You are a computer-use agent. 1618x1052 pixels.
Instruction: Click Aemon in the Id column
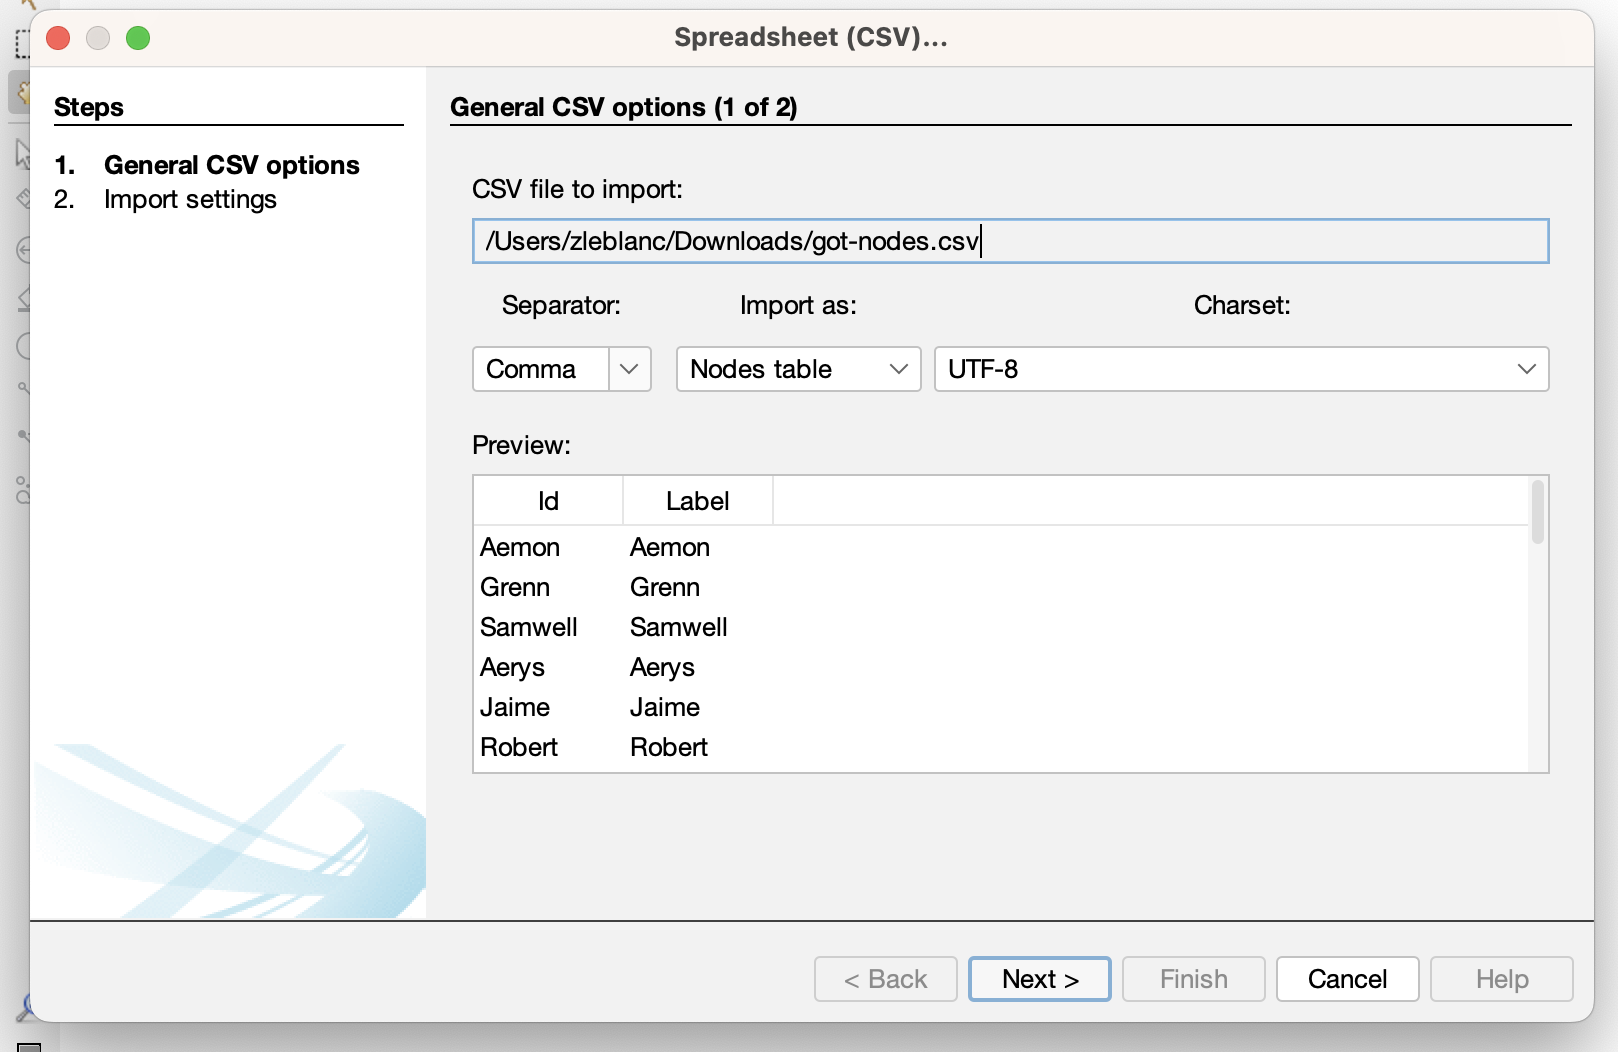coord(520,548)
